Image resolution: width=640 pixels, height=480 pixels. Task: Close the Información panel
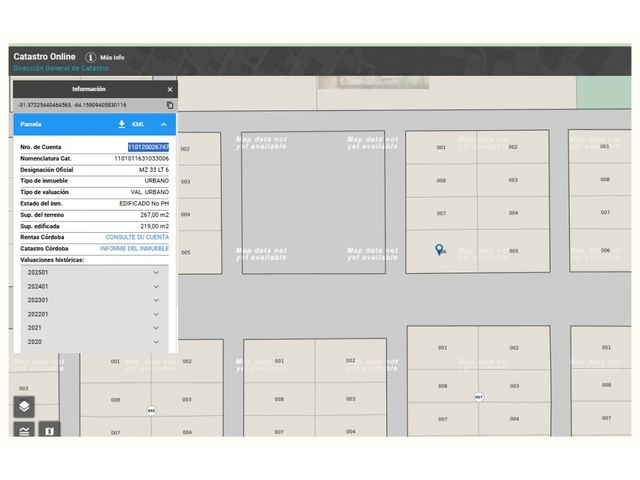pyautogui.click(x=170, y=89)
